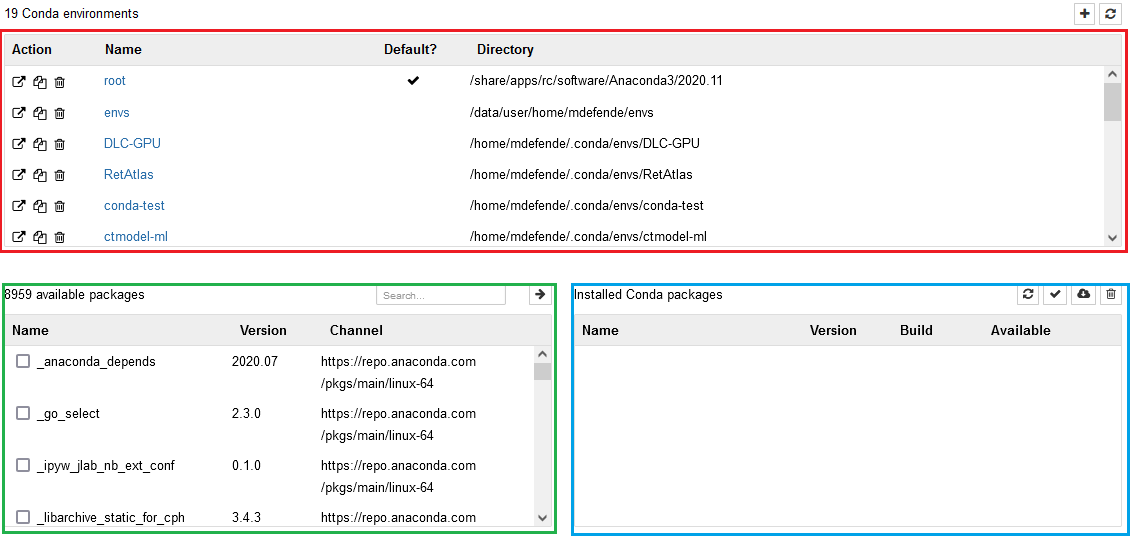Update selected installed packages using checkmark icon

click(x=1055, y=295)
